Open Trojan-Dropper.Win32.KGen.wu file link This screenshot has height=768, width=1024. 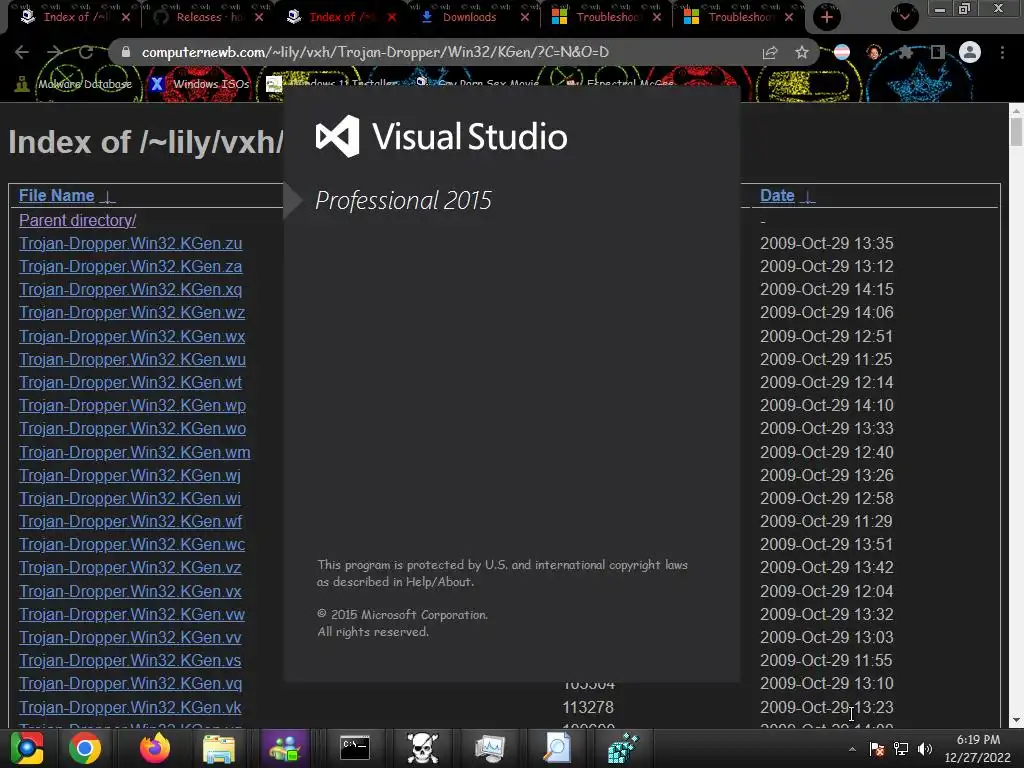tap(133, 359)
